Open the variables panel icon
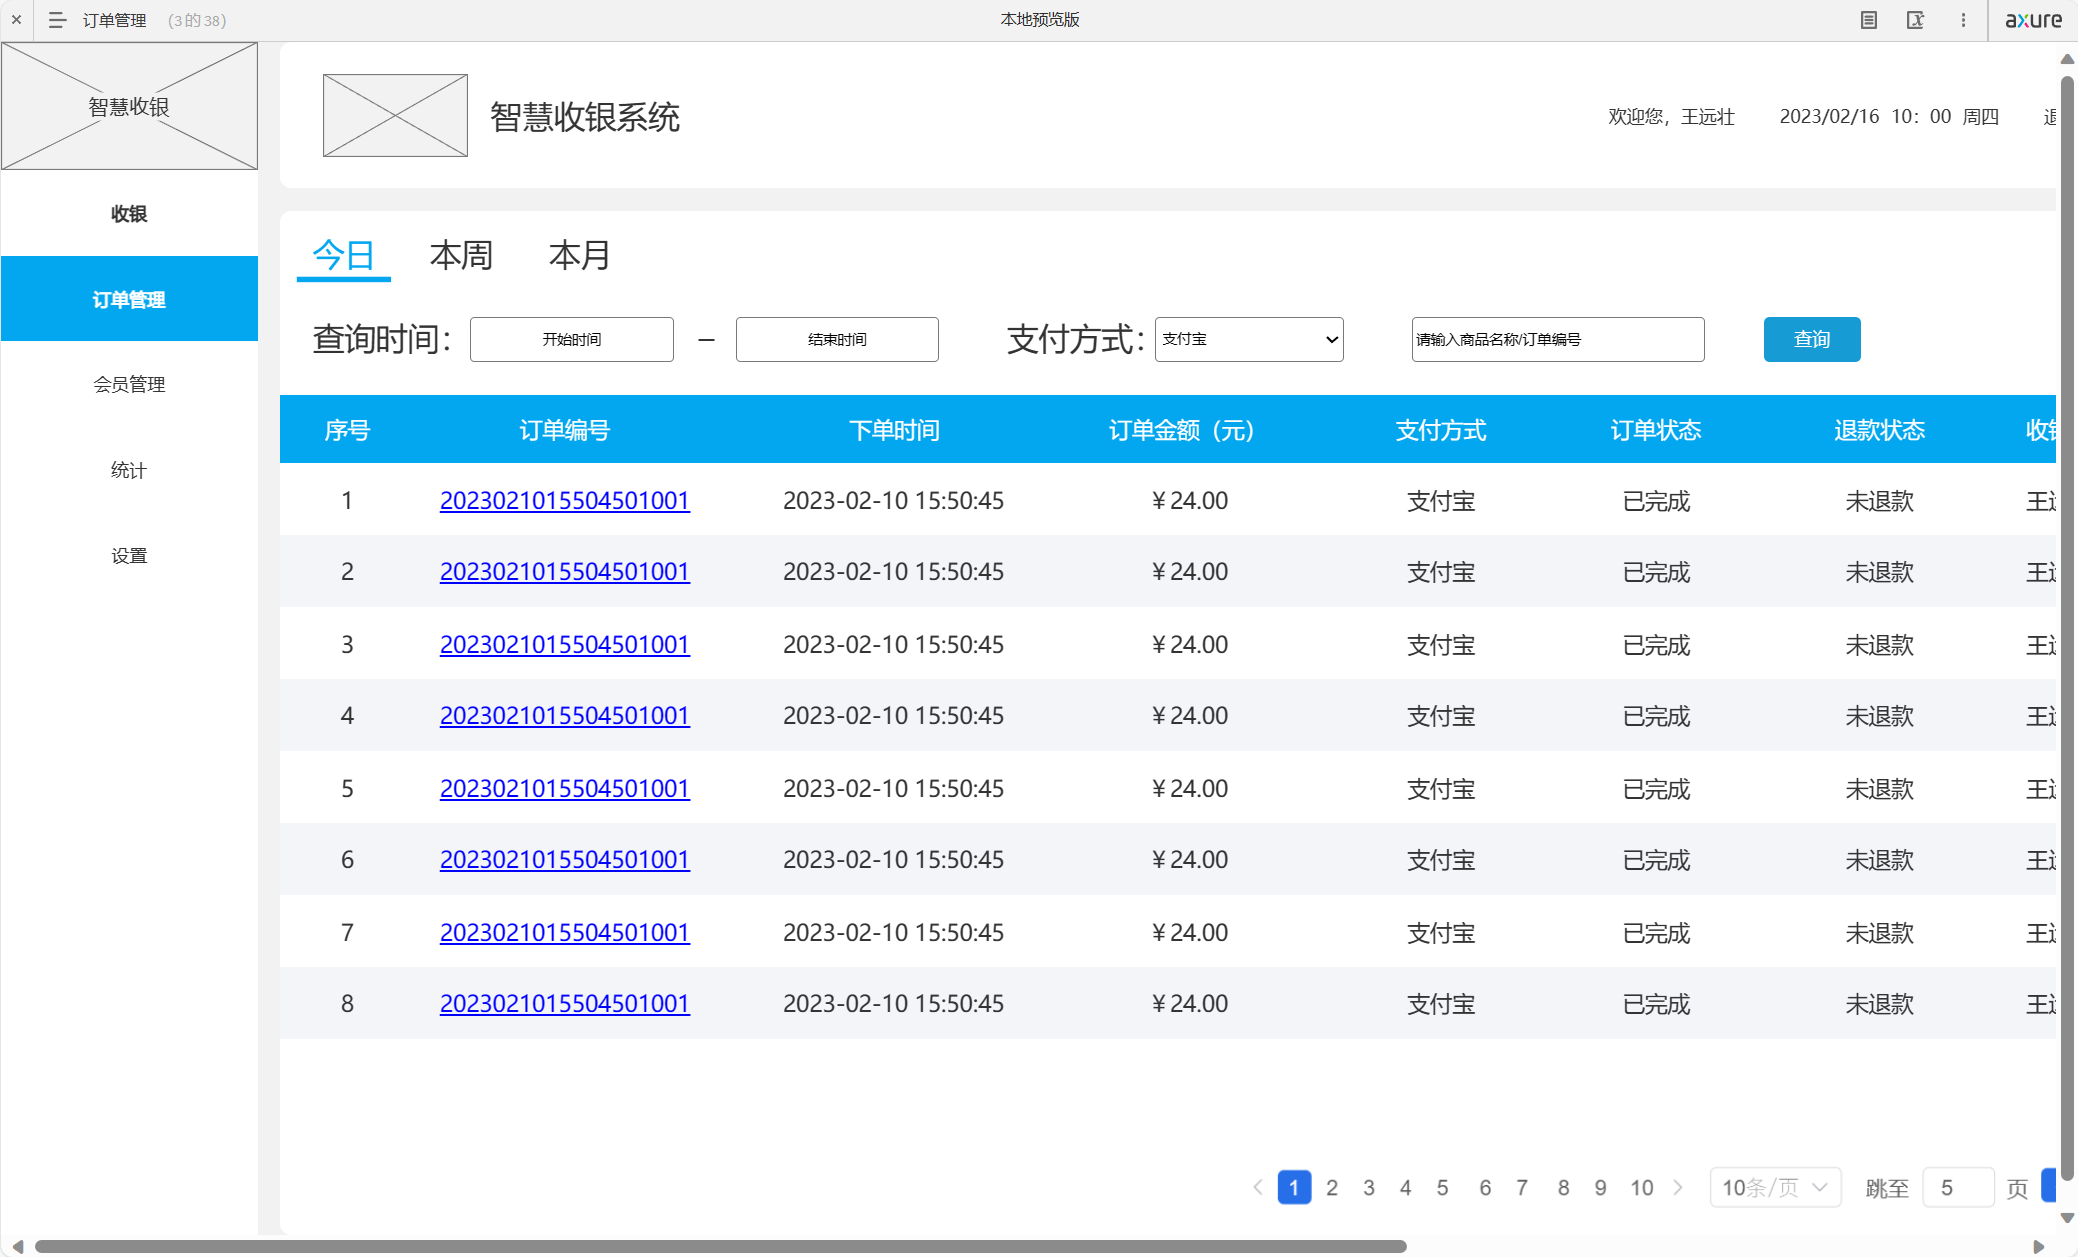This screenshot has height=1257, width=2078. click(x=1915, y=20)
